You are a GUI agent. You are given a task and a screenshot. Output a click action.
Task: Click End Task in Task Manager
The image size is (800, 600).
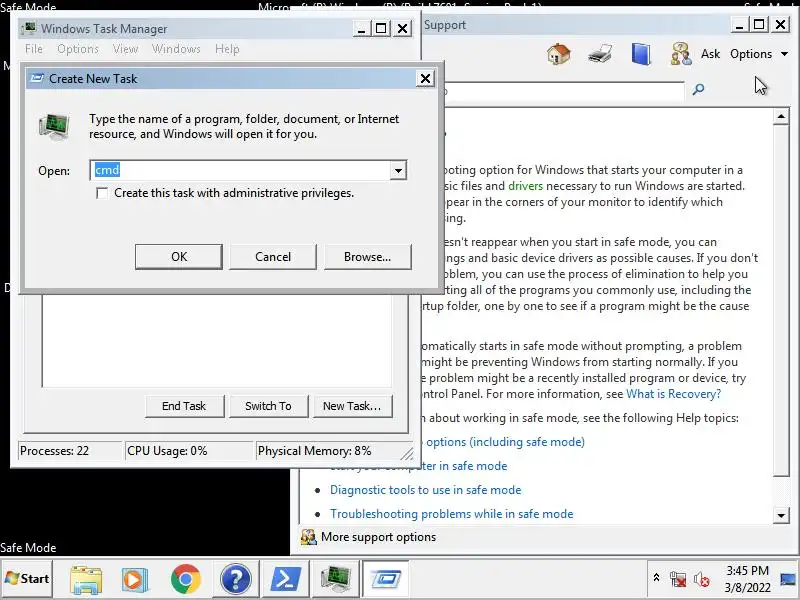click(184, 406)
